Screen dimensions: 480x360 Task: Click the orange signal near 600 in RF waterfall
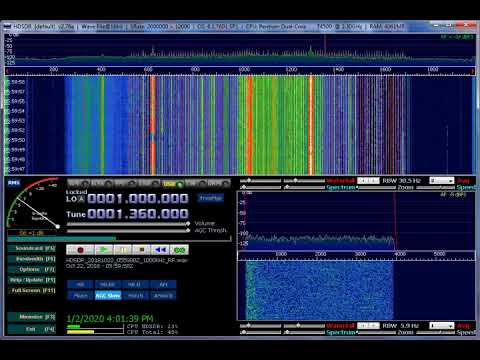153,125
